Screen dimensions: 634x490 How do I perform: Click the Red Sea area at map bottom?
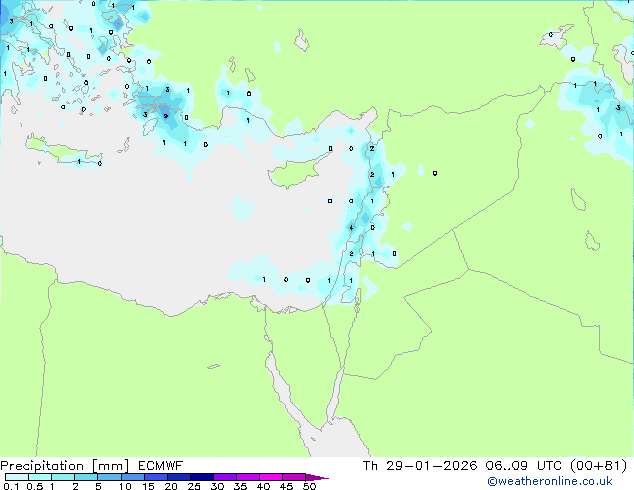pyautogui.click(x=336, y=441)
